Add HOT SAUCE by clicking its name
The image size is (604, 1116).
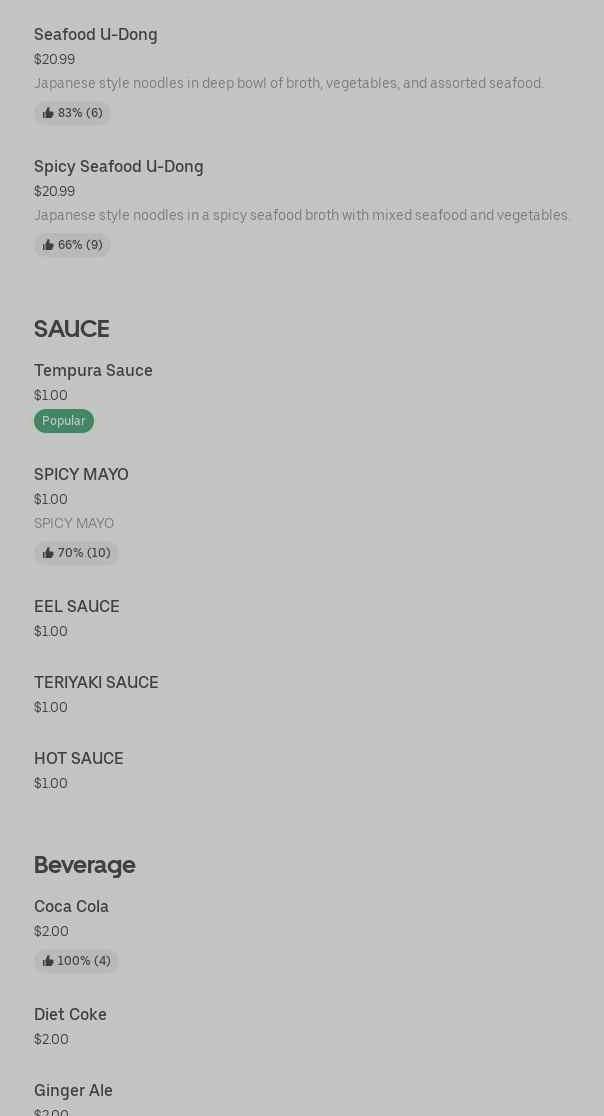tap(79, 759)
